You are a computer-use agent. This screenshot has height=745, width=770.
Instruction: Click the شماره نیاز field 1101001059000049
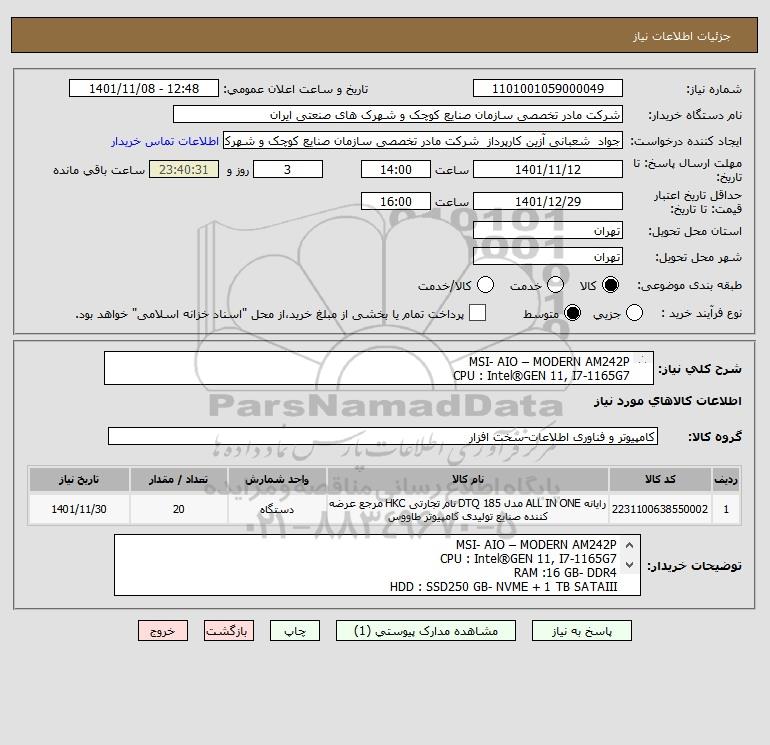click(x=548, y=88)
